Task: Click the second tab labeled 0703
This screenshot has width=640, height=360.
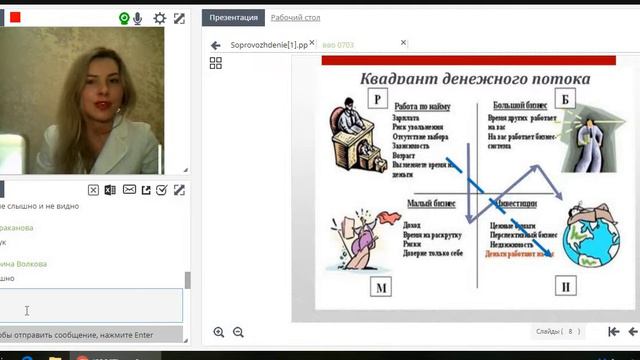Action: pos(338,45)
